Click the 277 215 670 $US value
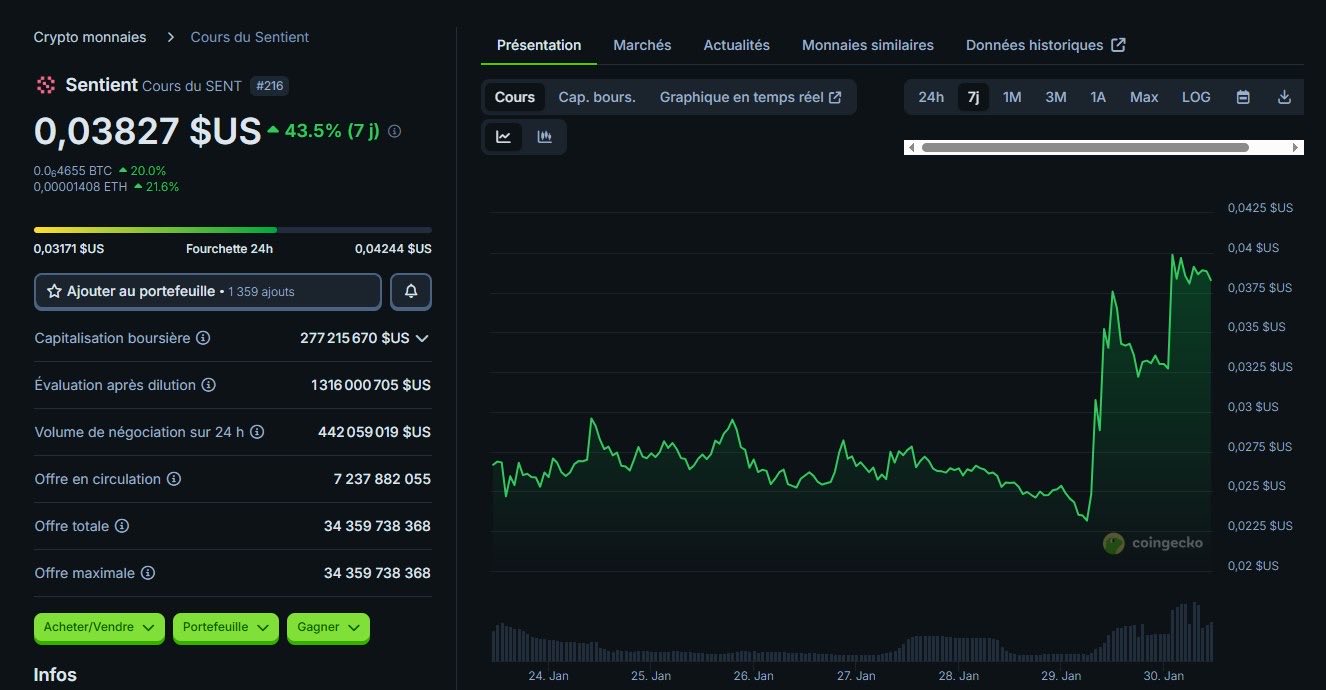The width and height of the screenshot is (1326, 690). (x=354, y=338)
